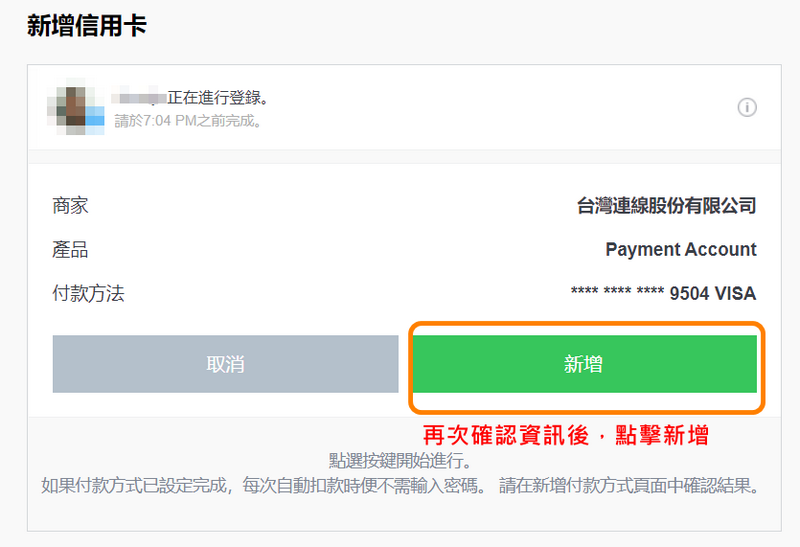Click the 請於7:04 PM之前完成 deadline text
This screenshot has height=547, width=800.
(x=188, y=121)
